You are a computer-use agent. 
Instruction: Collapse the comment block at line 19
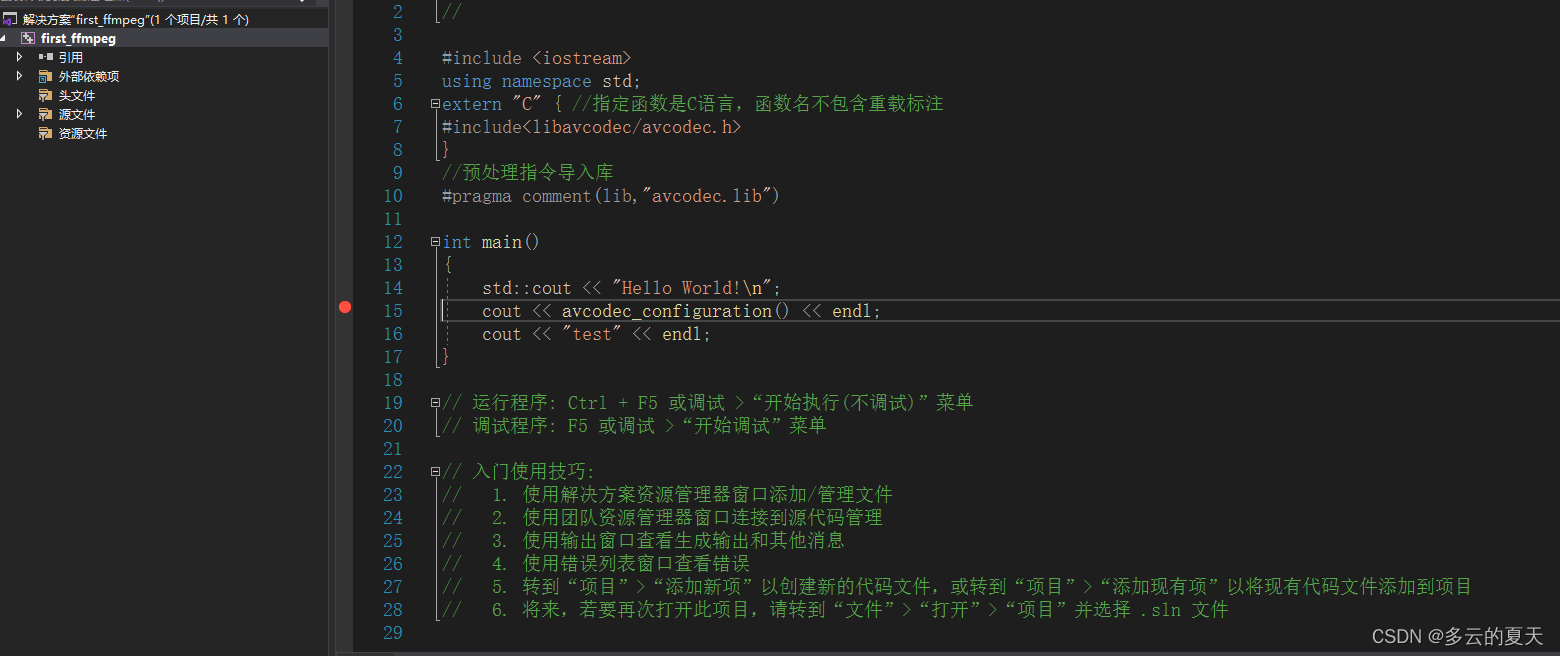pos(435,403)
